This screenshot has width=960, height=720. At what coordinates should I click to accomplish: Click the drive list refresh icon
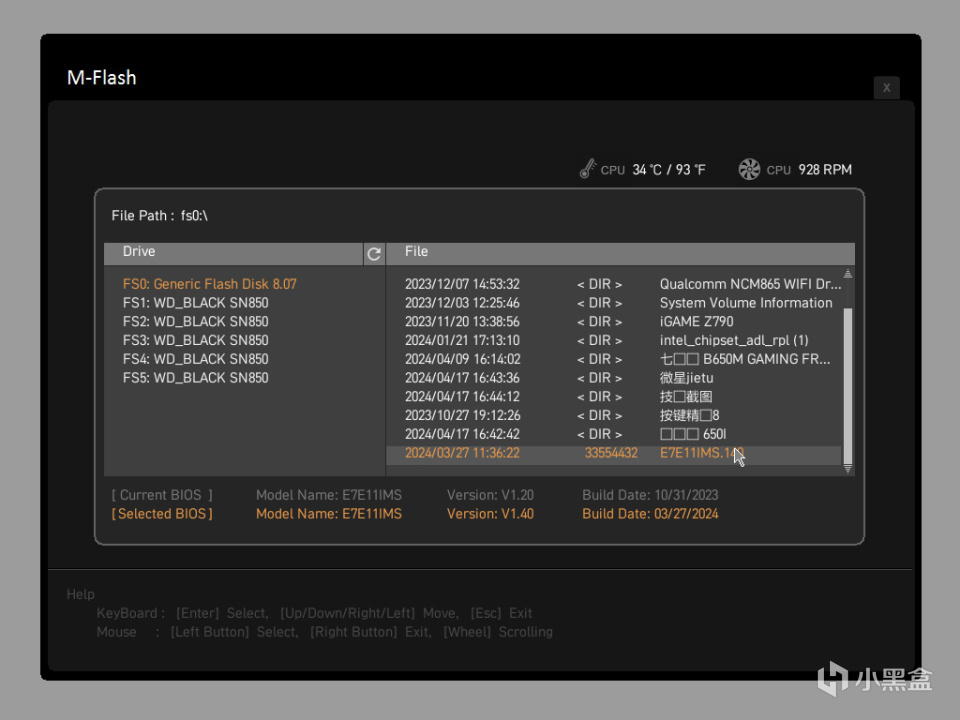pyautogui.click(x=374, y=254)
